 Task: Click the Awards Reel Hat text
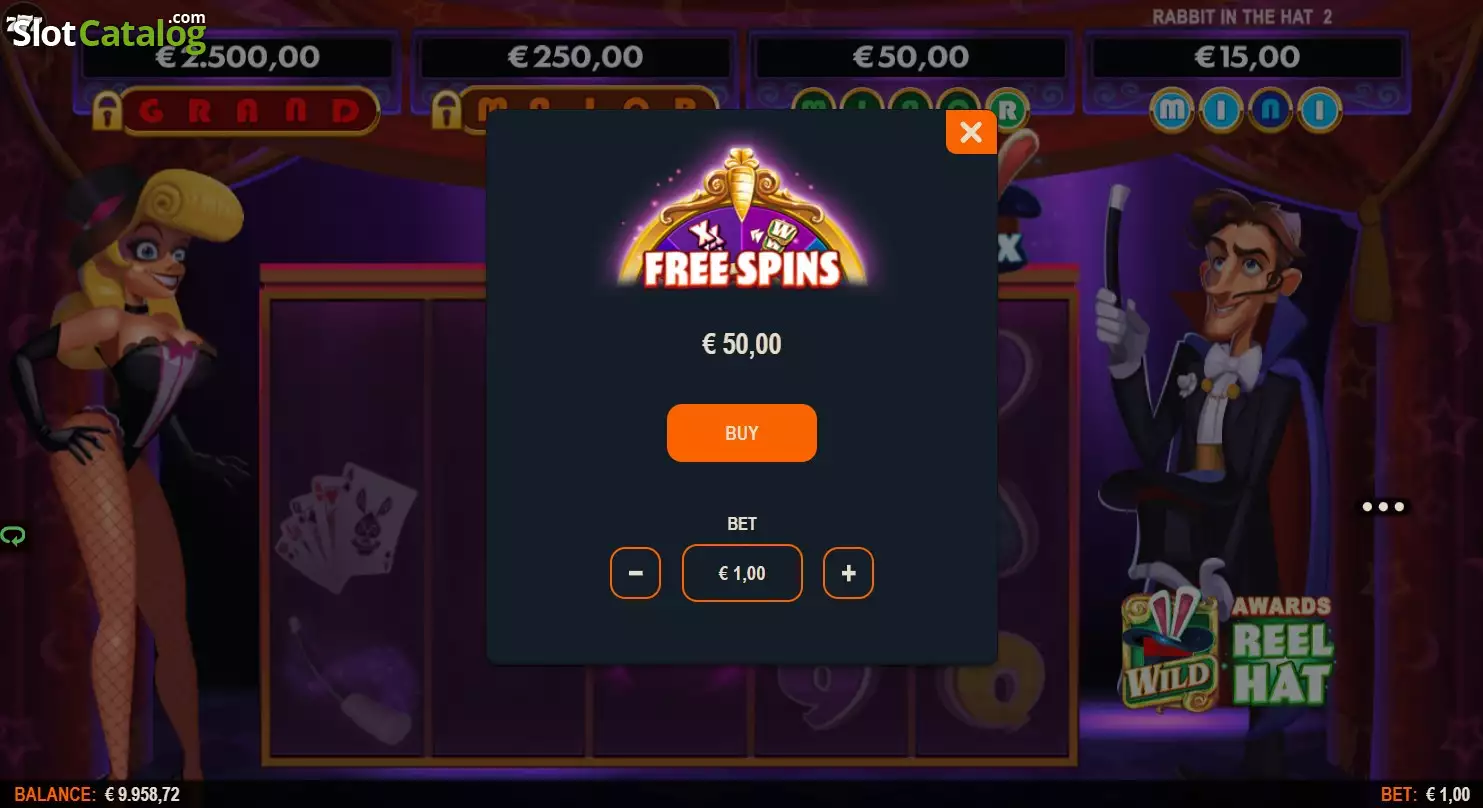pos(1282,649)
